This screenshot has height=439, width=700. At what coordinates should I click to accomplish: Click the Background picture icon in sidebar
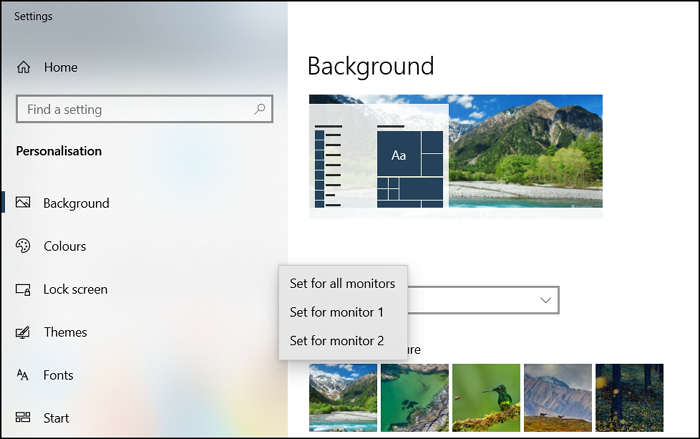[23, 202]
